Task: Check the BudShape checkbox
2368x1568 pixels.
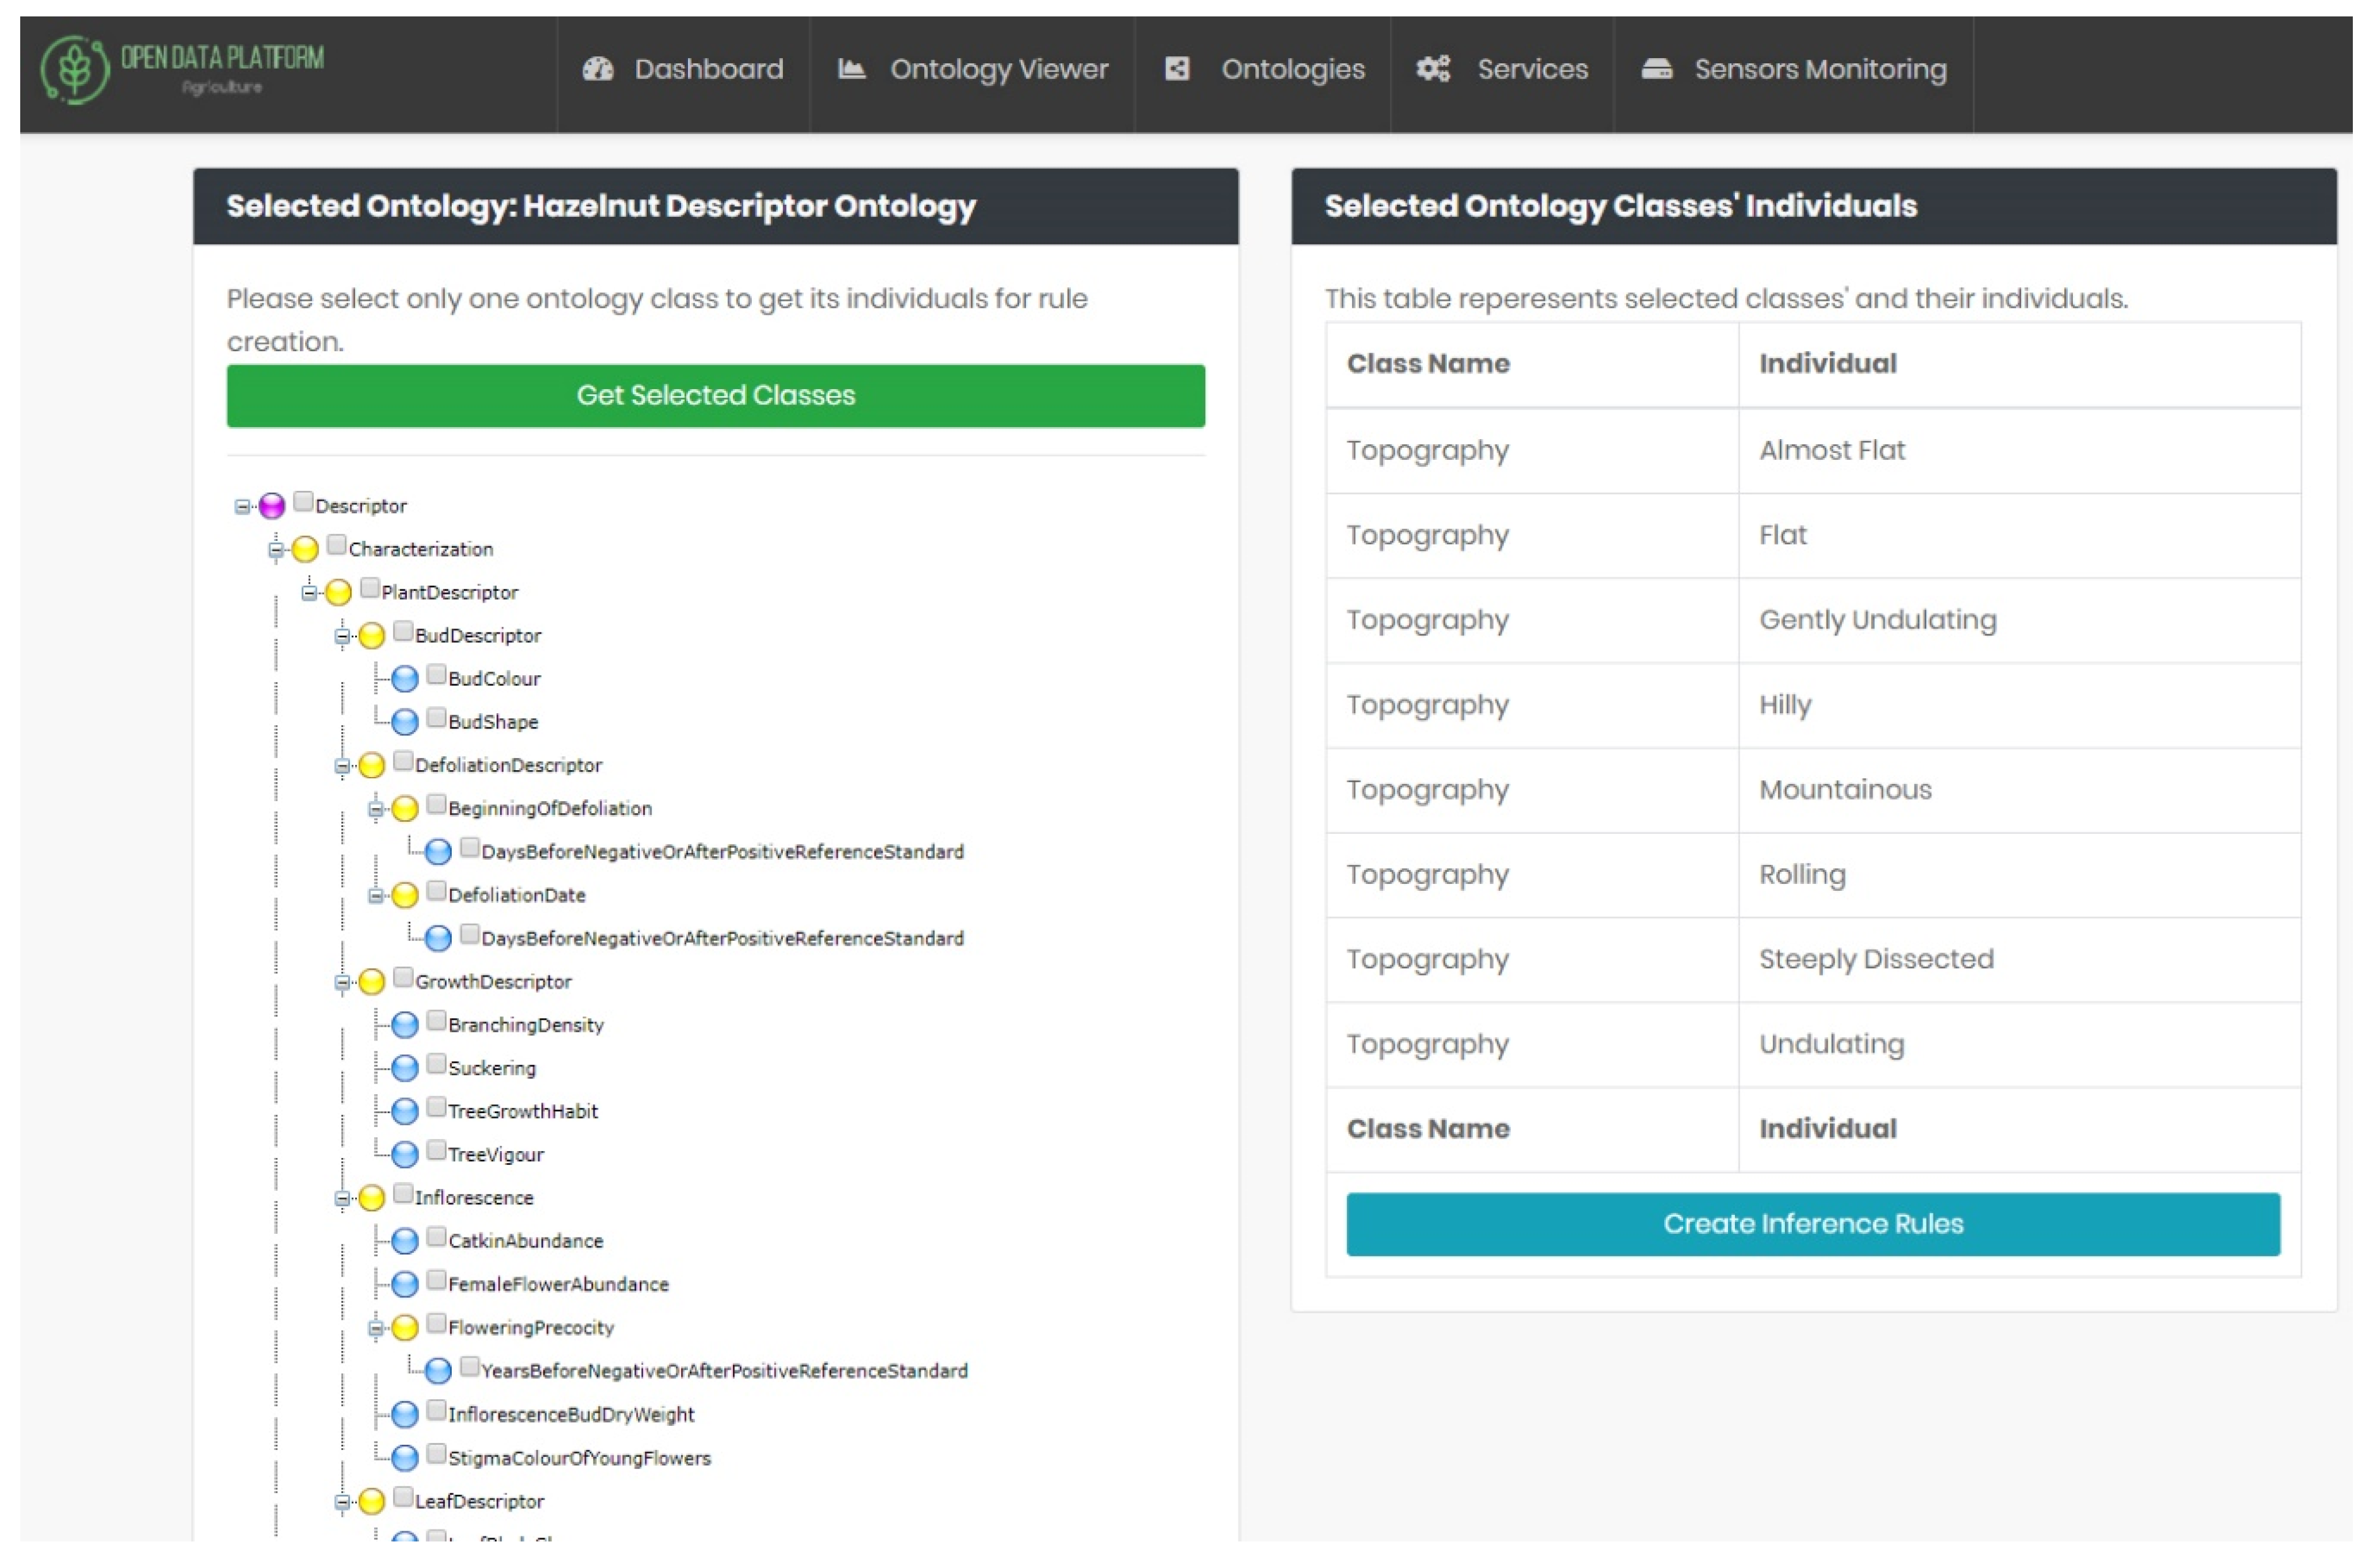Action: 436,718
